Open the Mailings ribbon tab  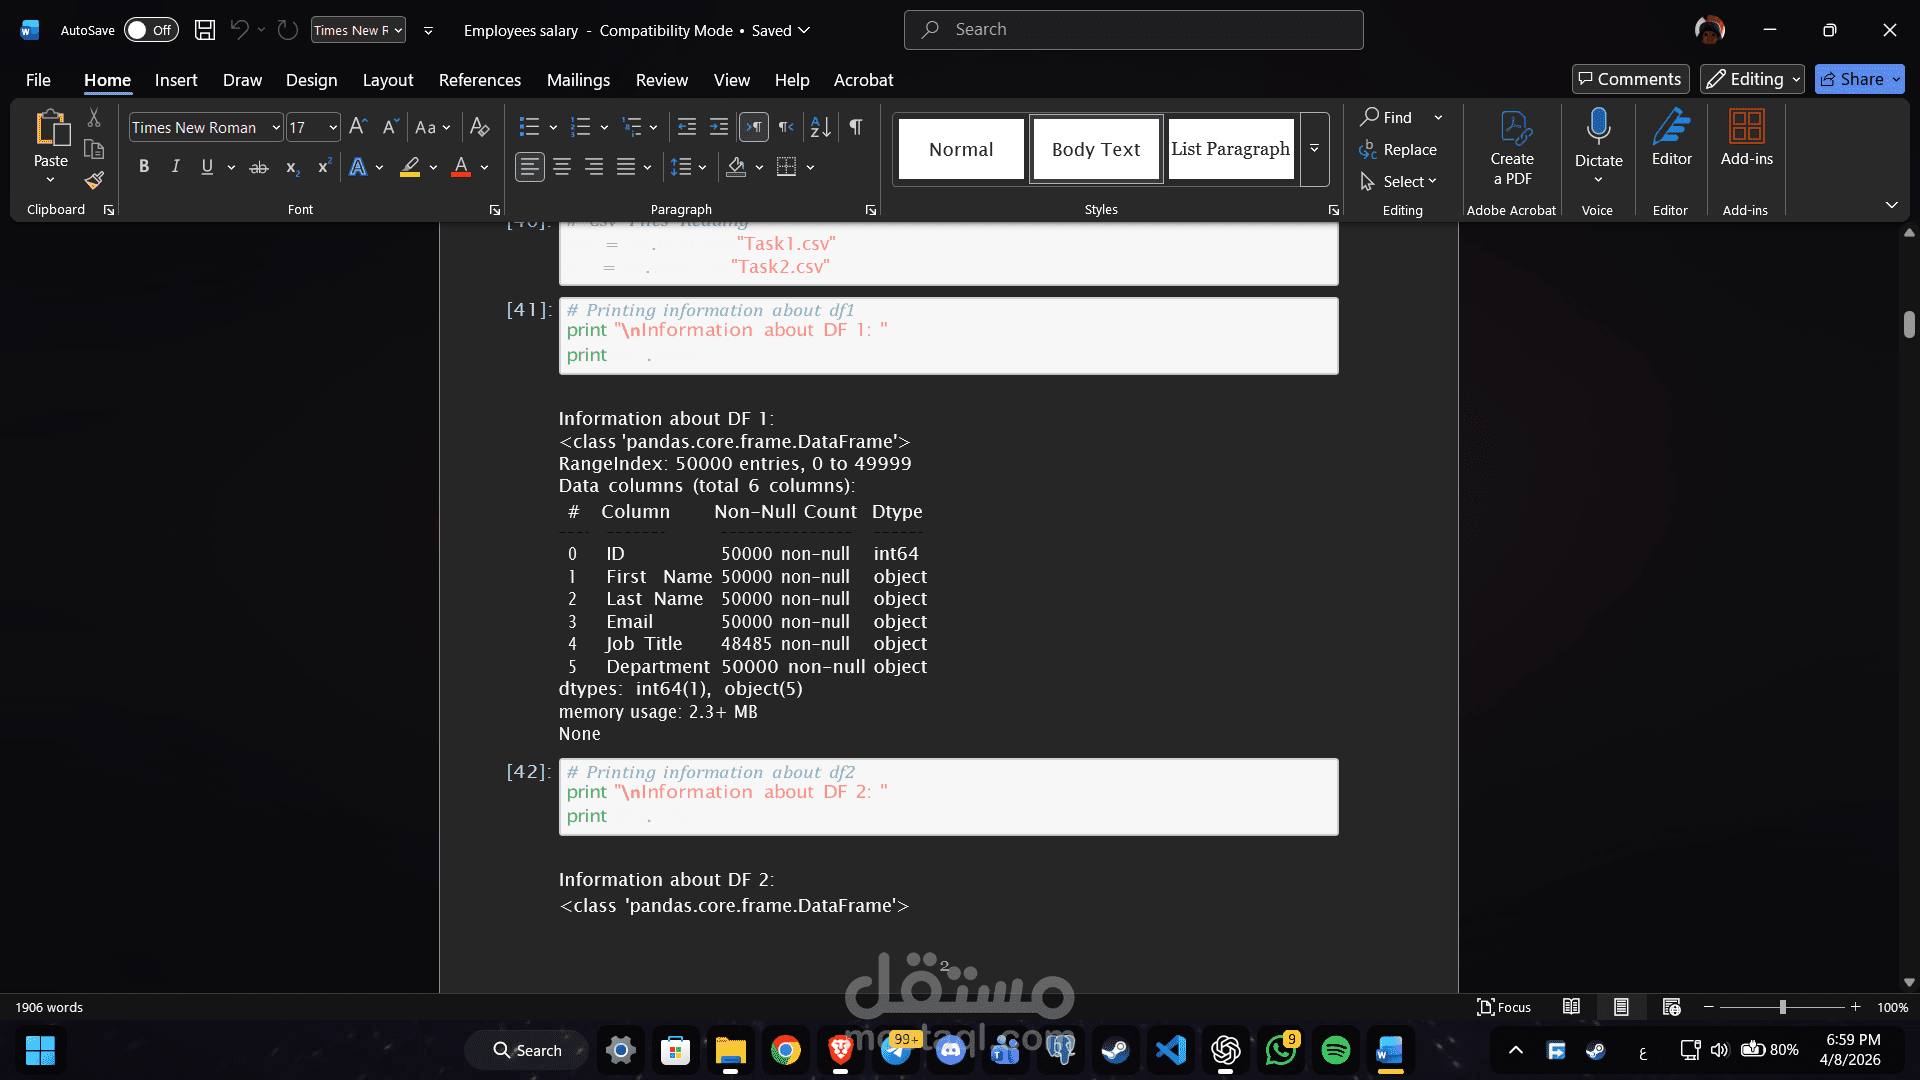point(577,80)
